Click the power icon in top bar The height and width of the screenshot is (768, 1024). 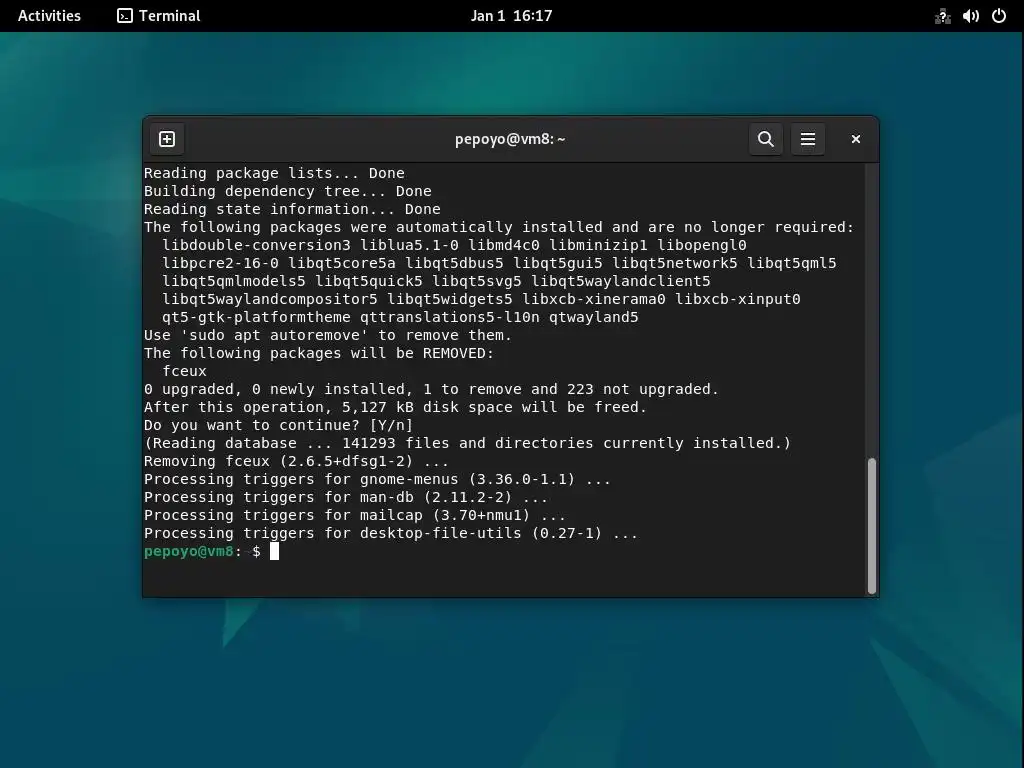pyautogui.click(x=999, y=16)
